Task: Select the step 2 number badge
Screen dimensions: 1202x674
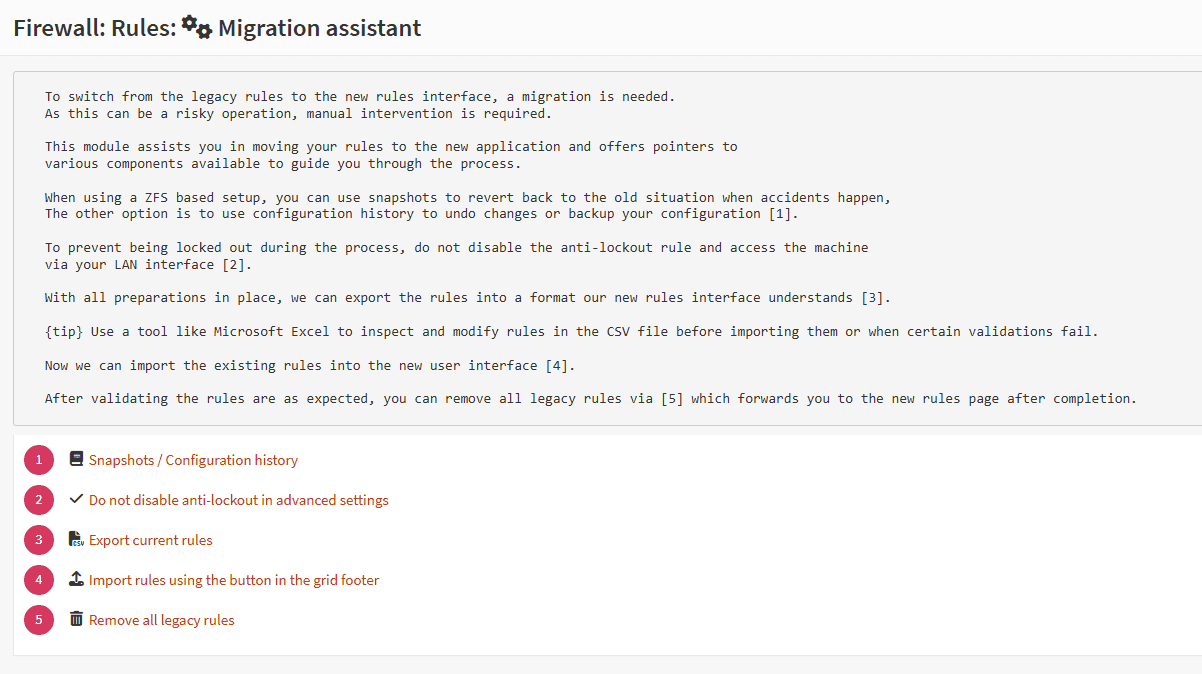Action: point(39,500)
